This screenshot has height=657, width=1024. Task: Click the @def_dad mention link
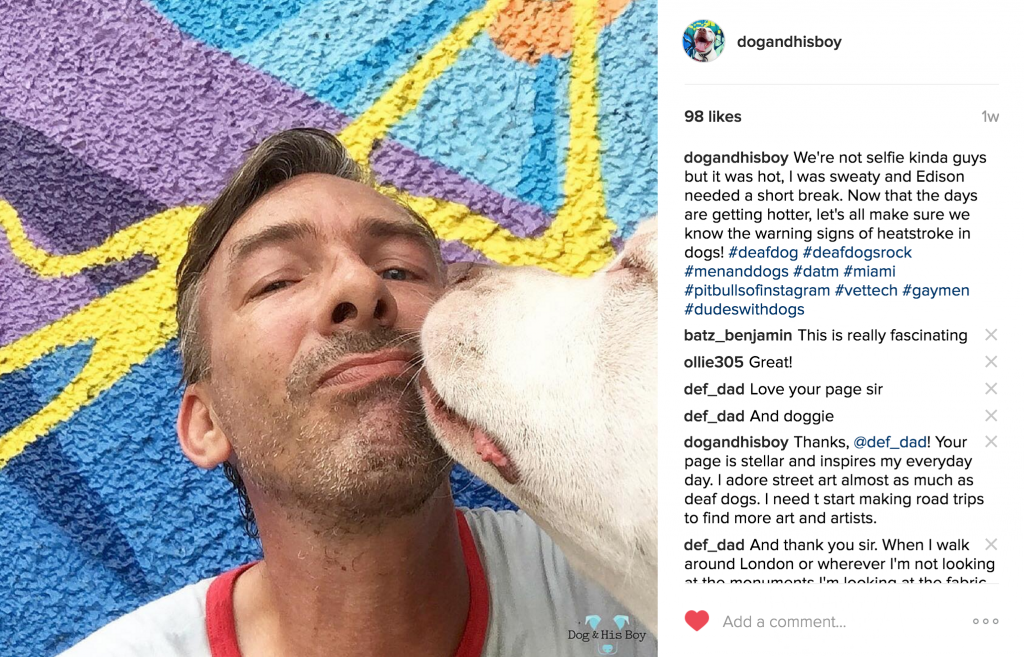coord(889,442)
